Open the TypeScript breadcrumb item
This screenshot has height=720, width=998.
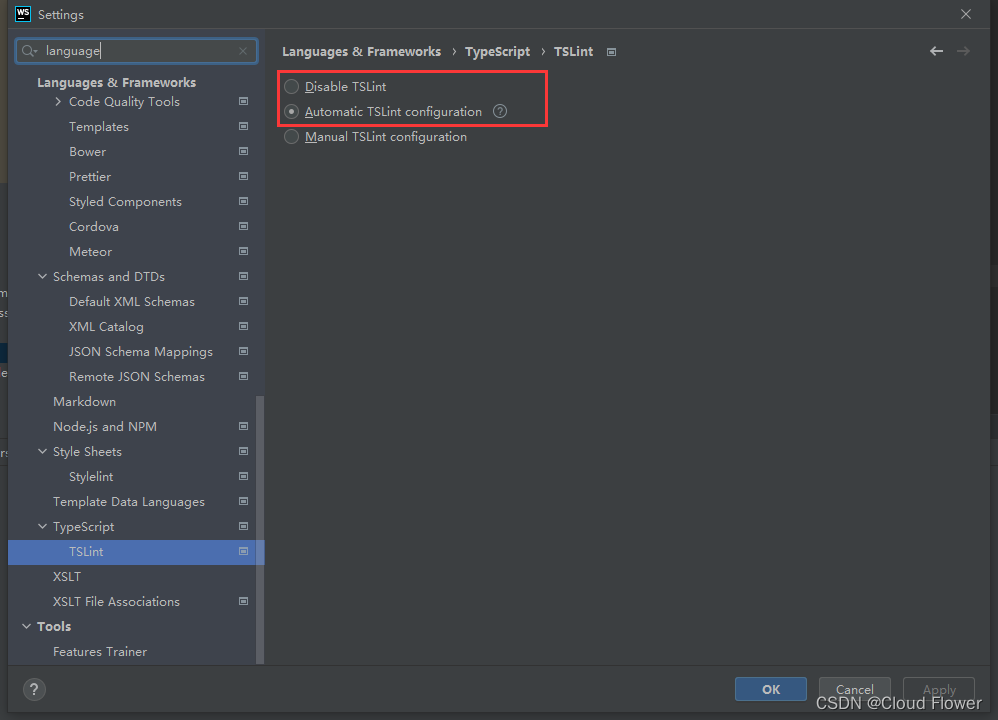[x=497, y=51]
